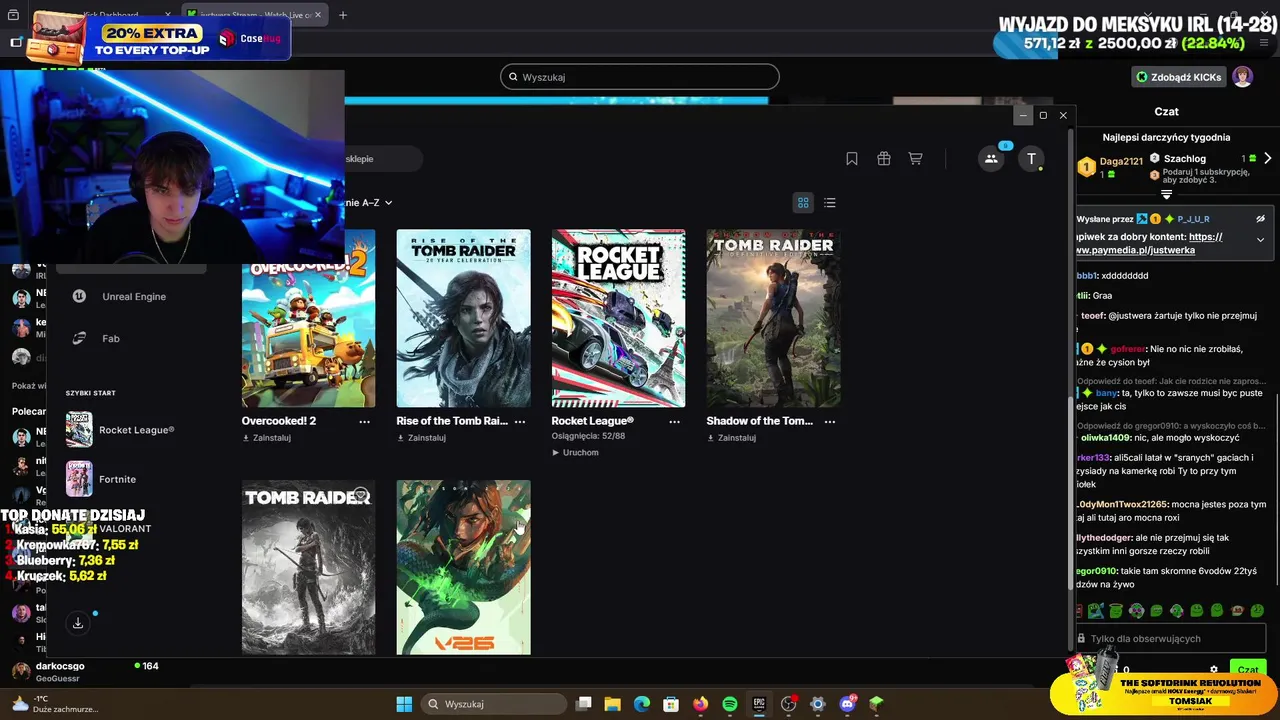The height and width of the screenshot is (720, 1280).
Task: Open the gift redeem icon in Epic launcher
Action: [884, 159]
